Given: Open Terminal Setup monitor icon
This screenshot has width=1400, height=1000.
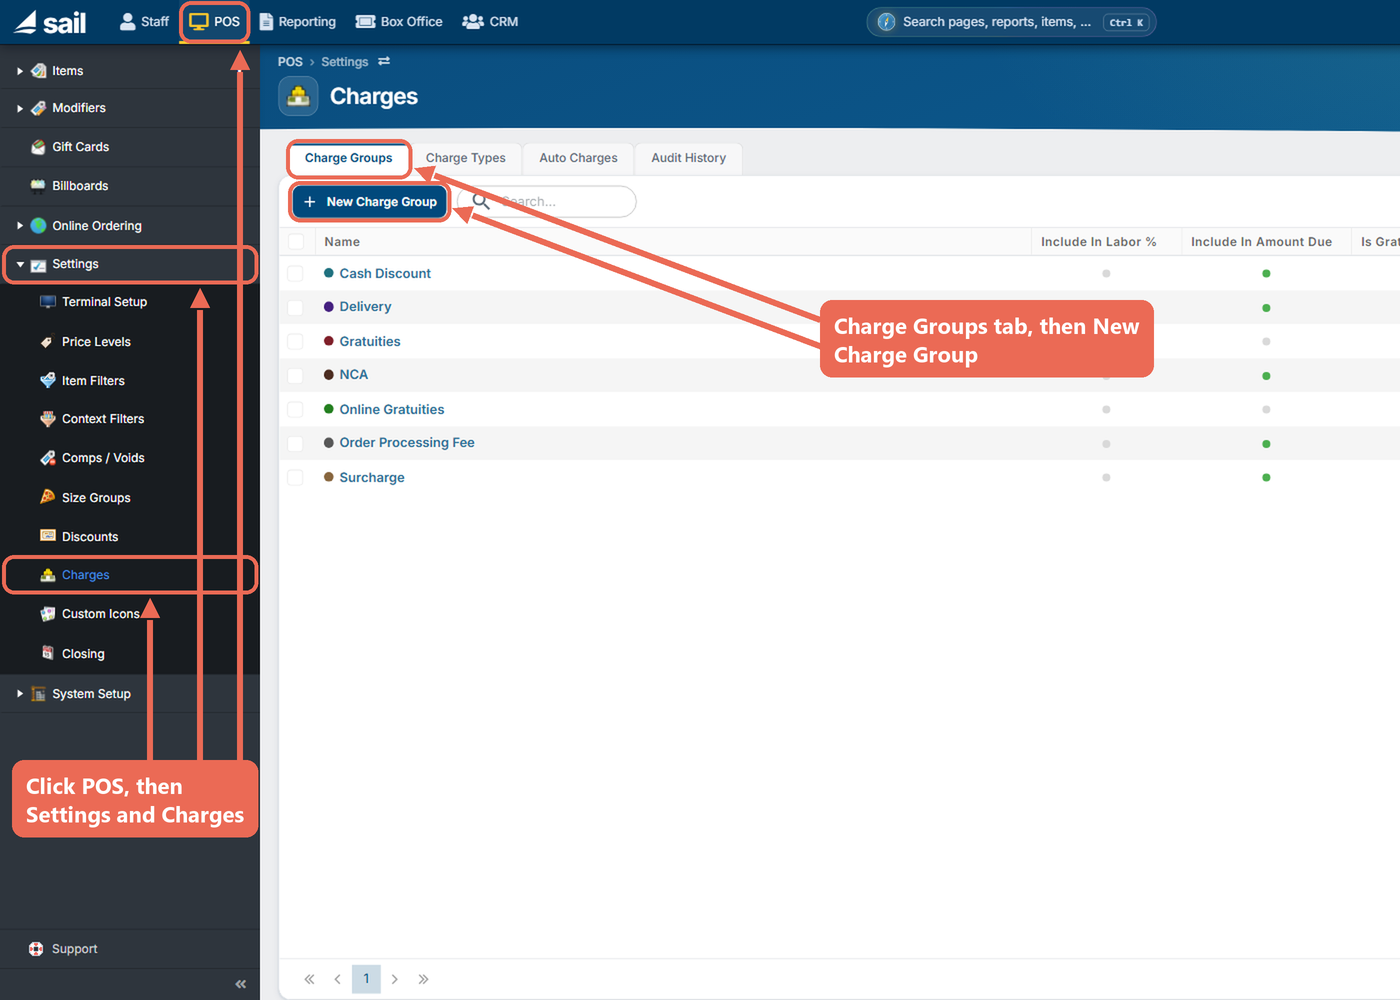Looking at the screenshot, I should (x=48, y=302).
